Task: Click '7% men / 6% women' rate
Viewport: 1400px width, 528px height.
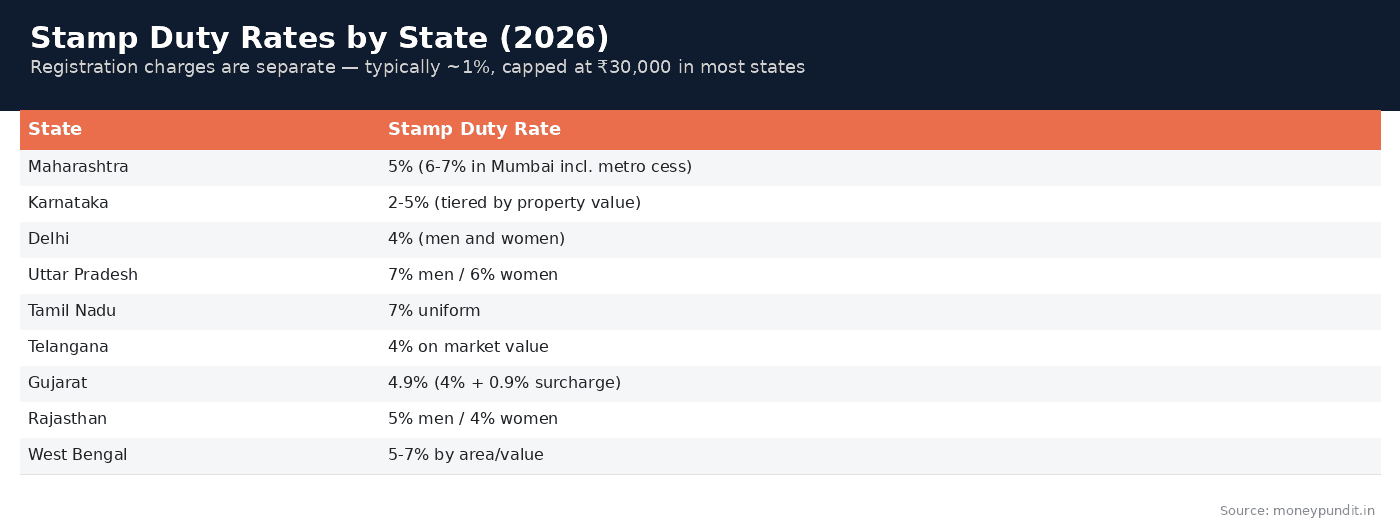Action: 473,275
